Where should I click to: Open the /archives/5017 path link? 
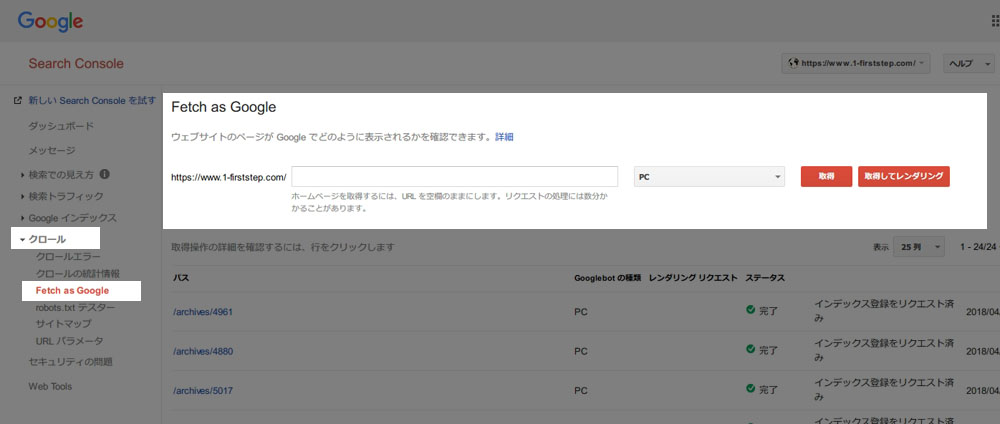click(x=203, y=390)
